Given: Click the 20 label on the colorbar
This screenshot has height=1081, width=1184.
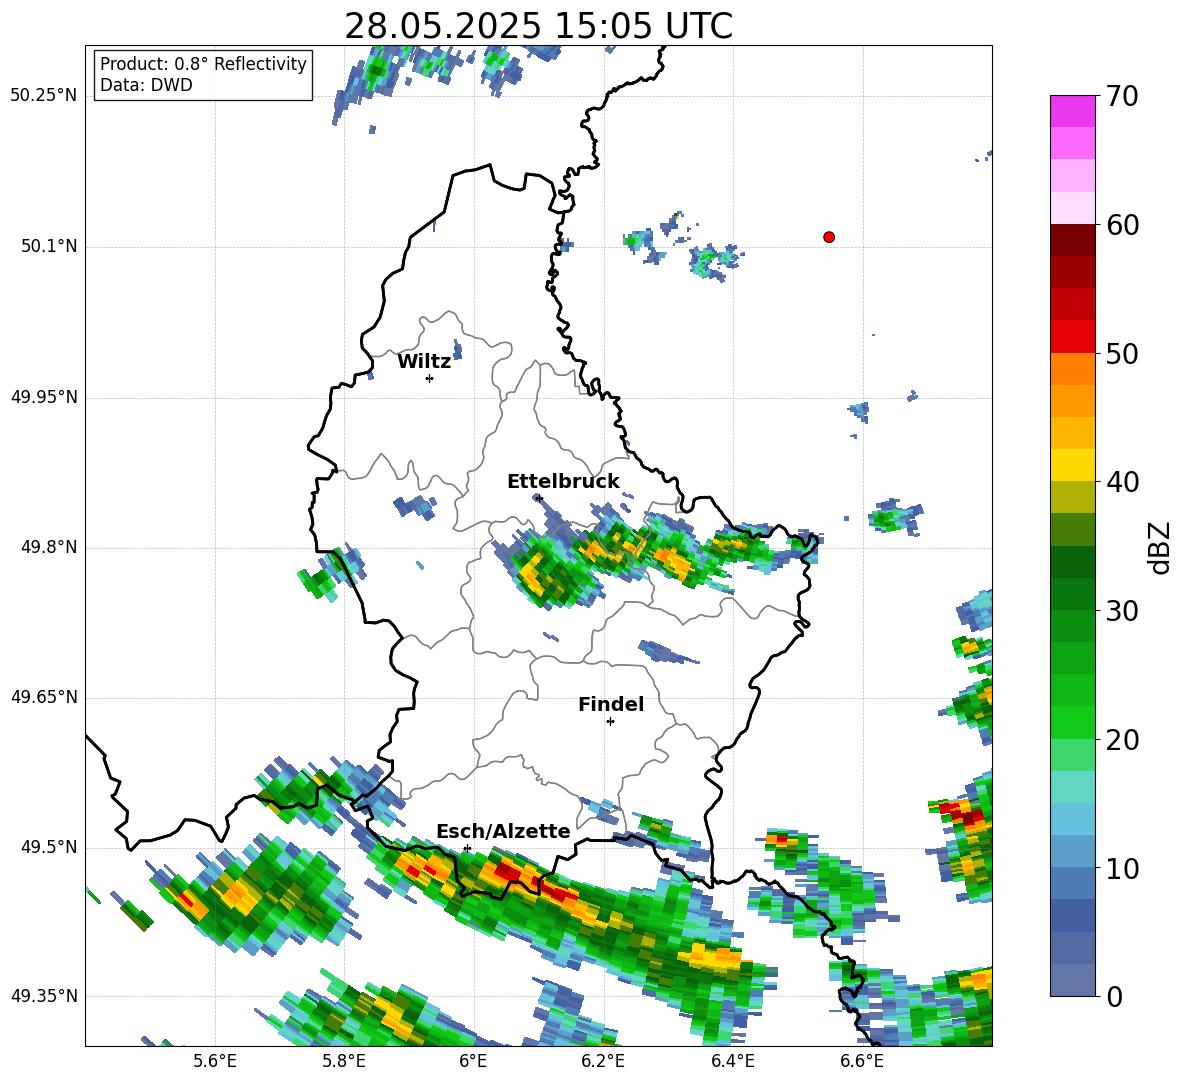Looking at the screenshot, I should 1121,740.
